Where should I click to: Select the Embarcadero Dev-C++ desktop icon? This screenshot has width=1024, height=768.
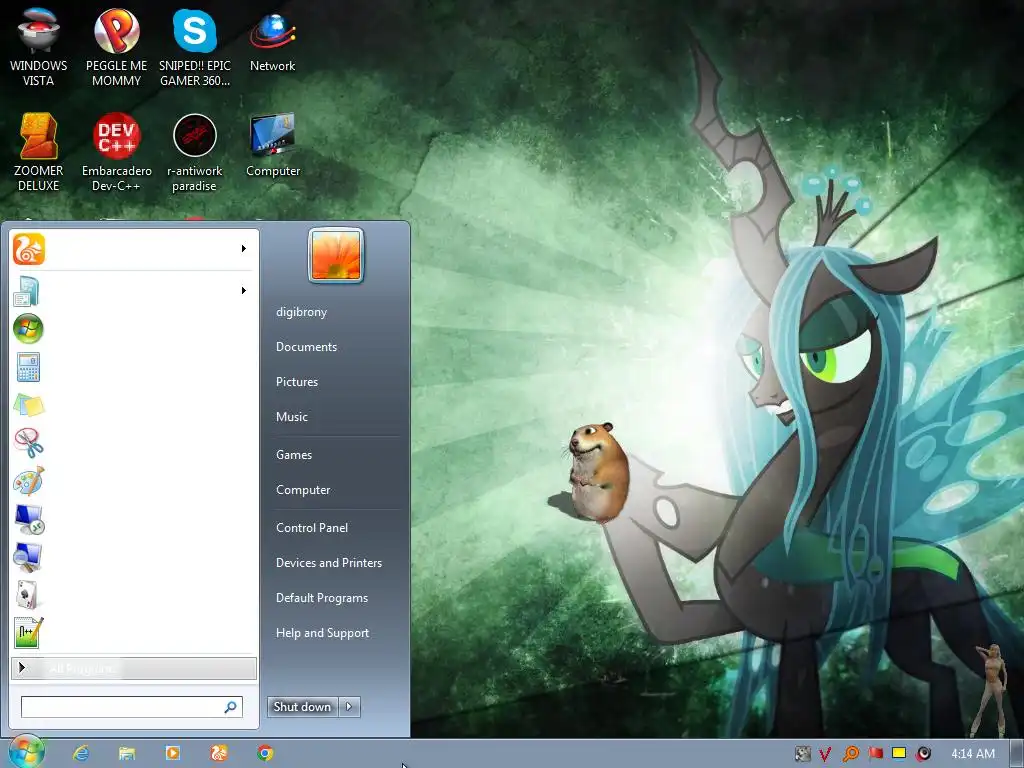pyautogui.click(x=116, y=152)
